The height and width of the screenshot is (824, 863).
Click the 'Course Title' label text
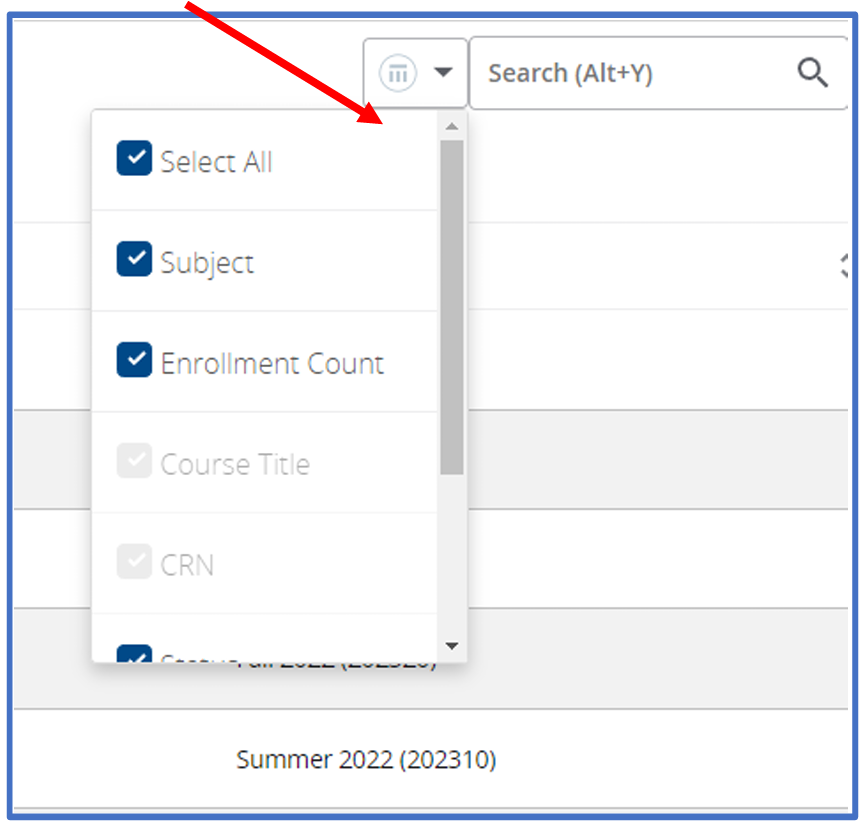pos(235,465)
